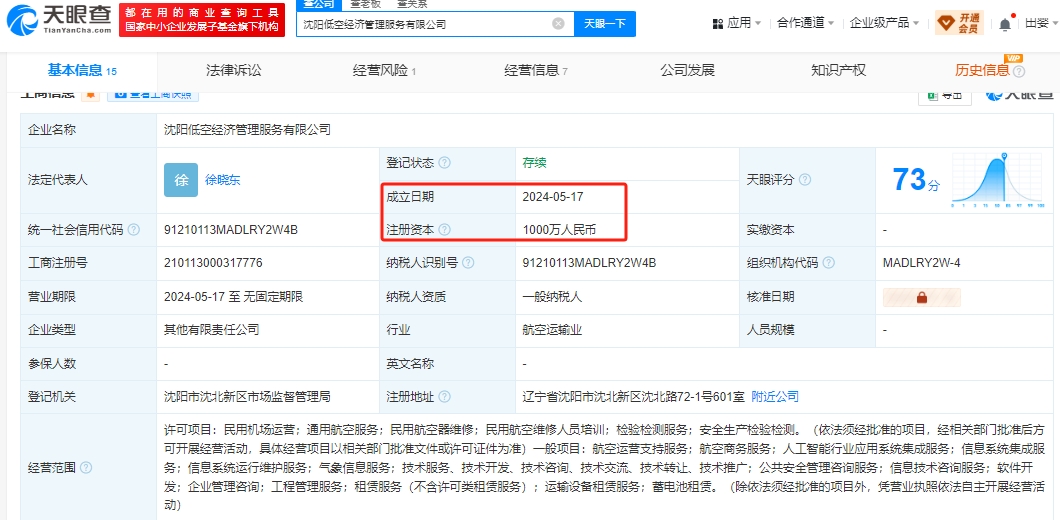Click the 存续 registration status value

(534, 163)
